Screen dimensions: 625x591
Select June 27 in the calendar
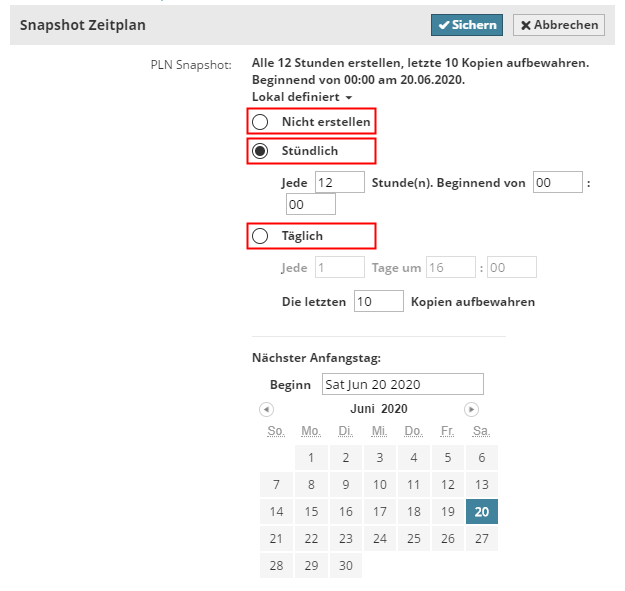click(x=482, y=538)
